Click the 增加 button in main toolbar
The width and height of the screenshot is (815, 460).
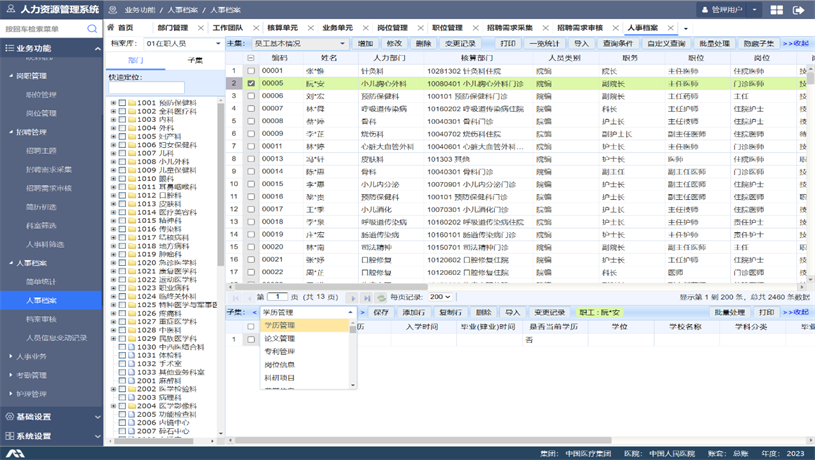(365, 44)
